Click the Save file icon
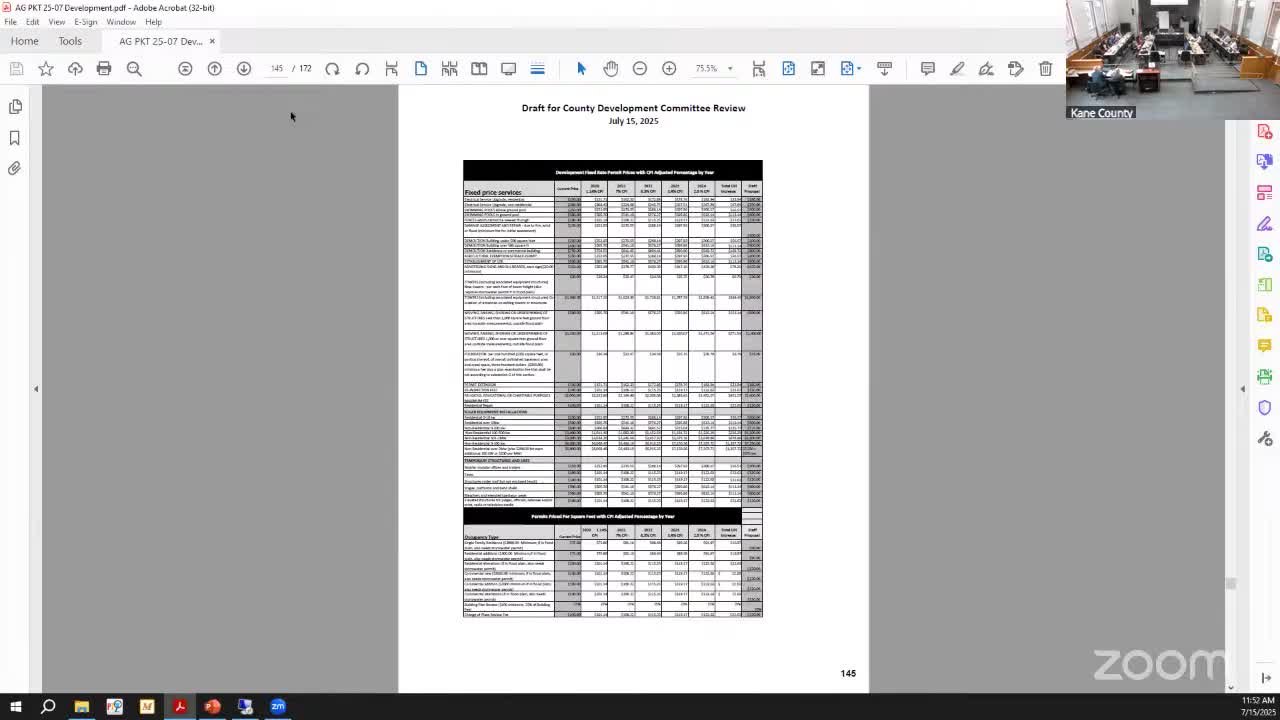Screen dimensions: 1280x720 [16, 68]
